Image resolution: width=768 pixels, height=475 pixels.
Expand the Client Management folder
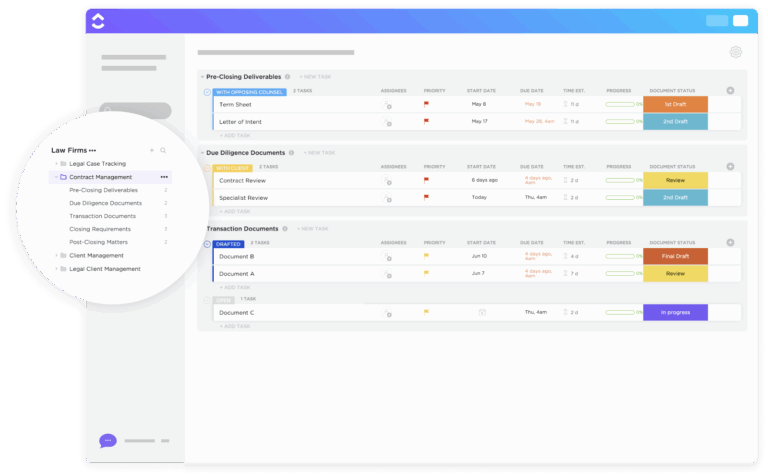point(56,255)
